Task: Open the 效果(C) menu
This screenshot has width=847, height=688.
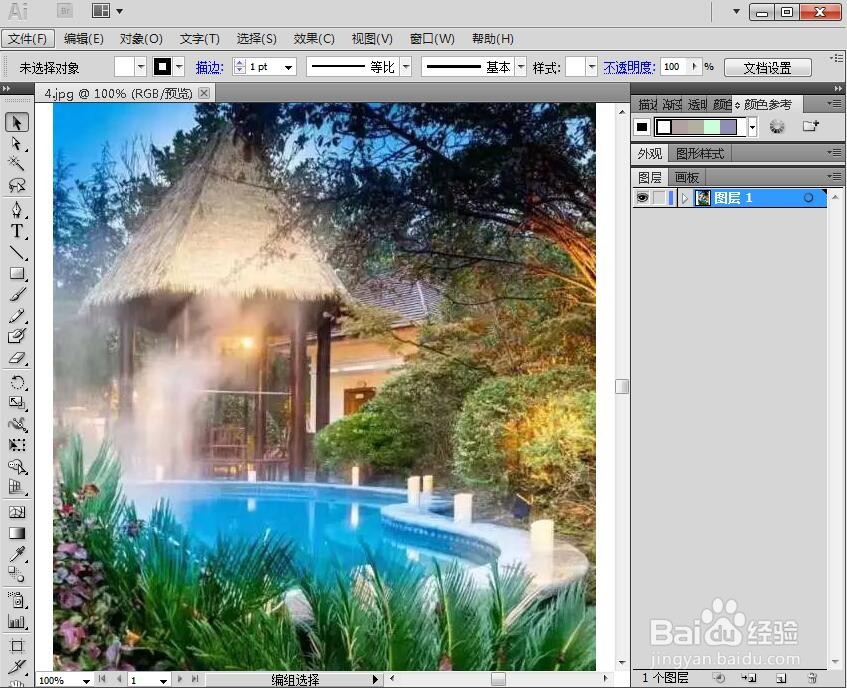Action: click(314, 39)
